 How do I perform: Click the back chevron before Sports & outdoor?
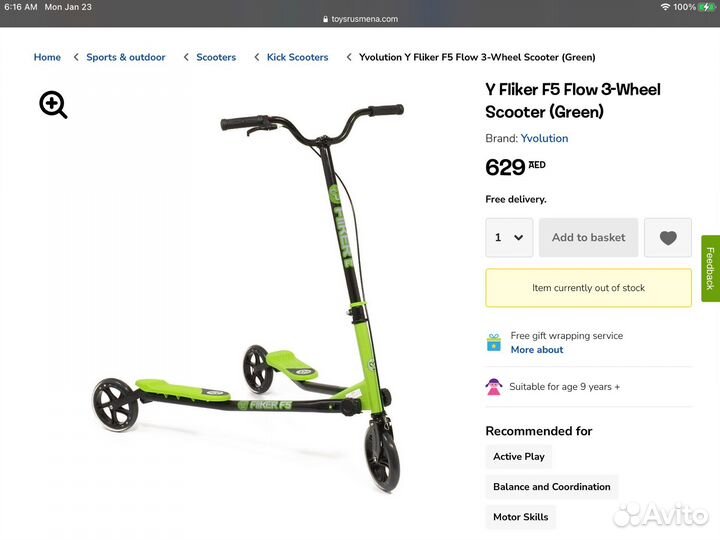[76, 57]
